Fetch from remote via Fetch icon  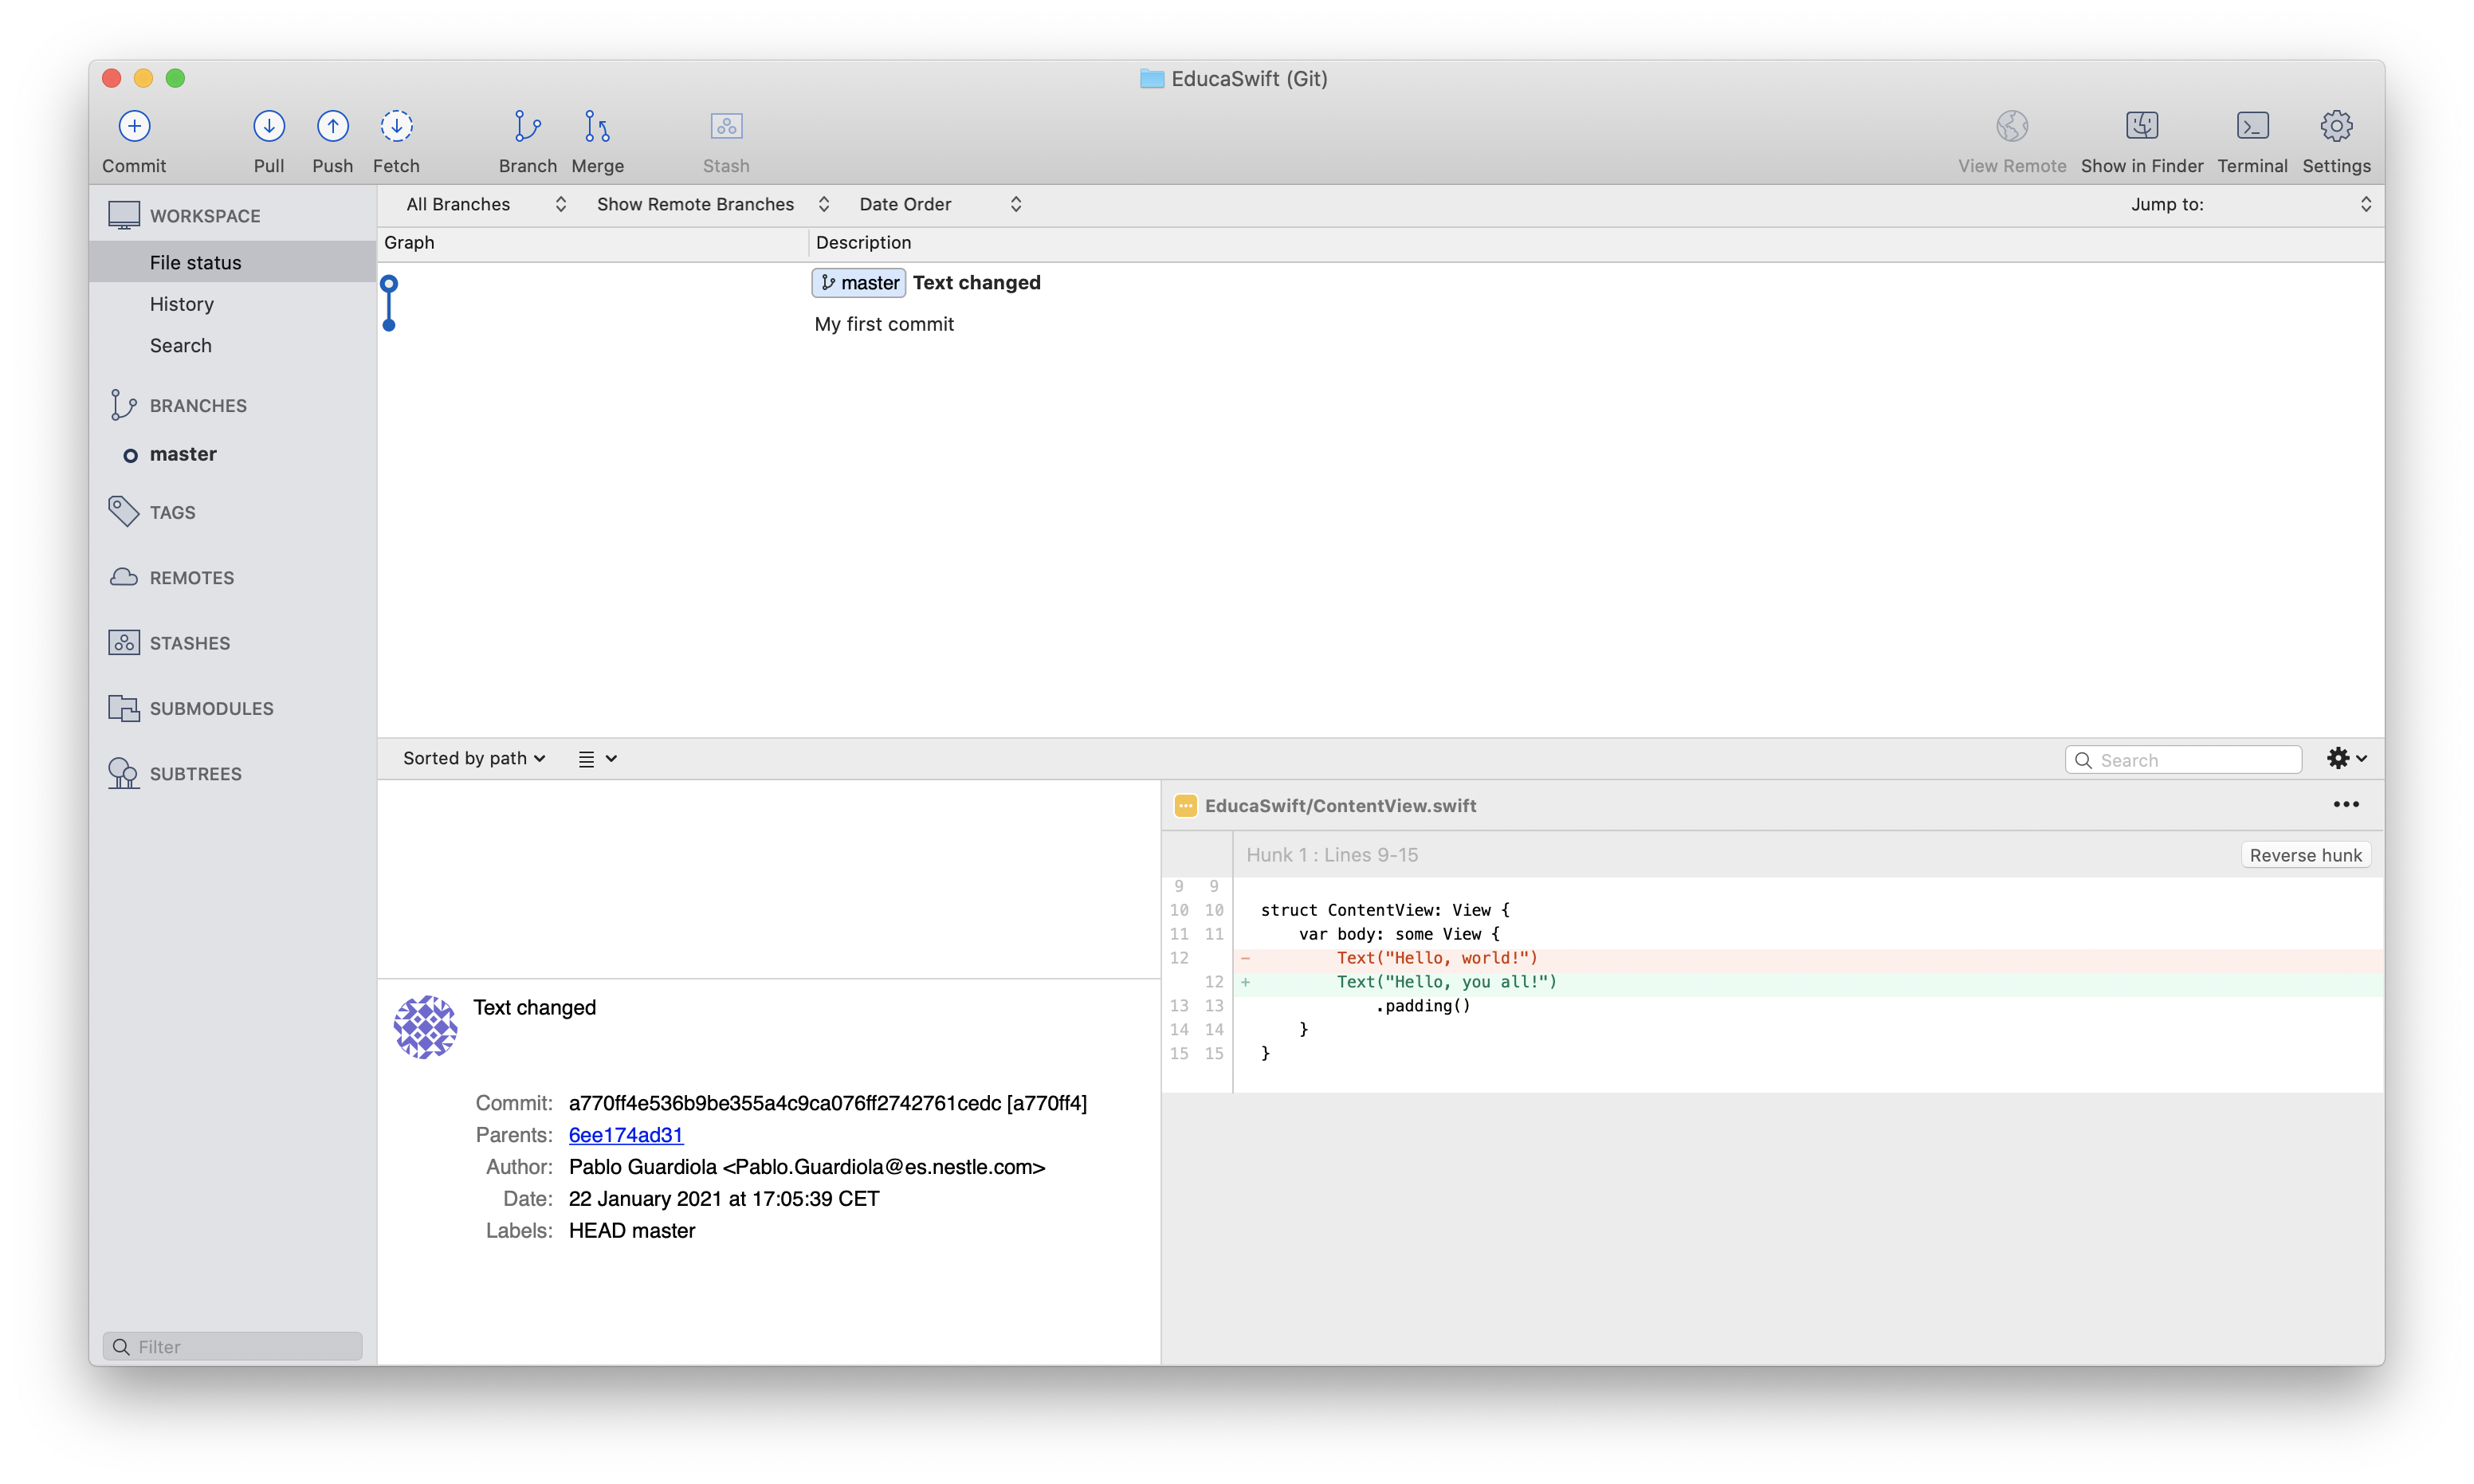click(396, 126)
